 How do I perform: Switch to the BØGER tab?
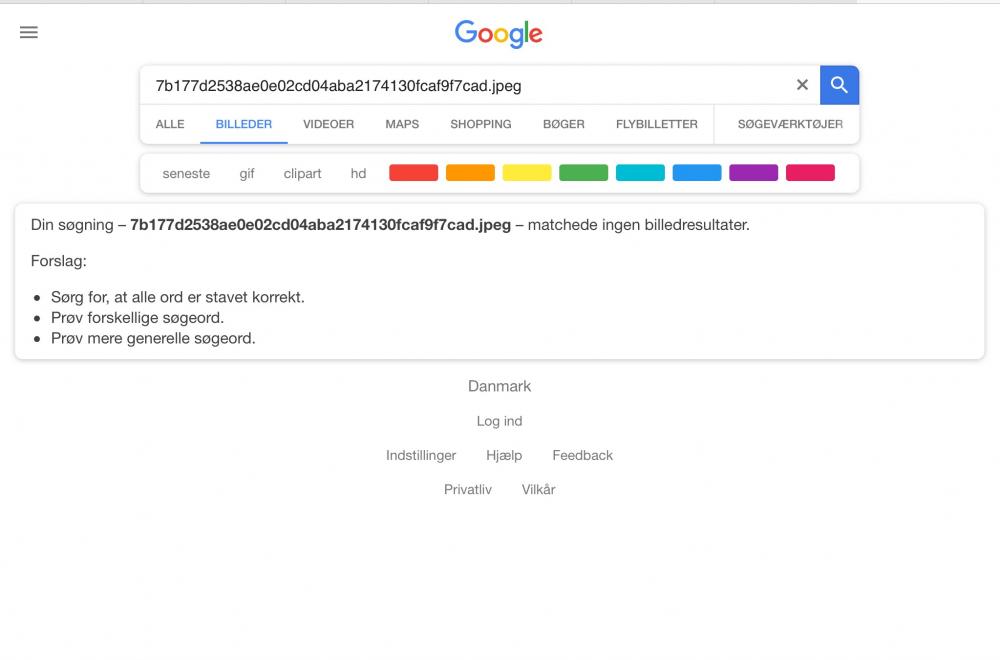(564, 124)
